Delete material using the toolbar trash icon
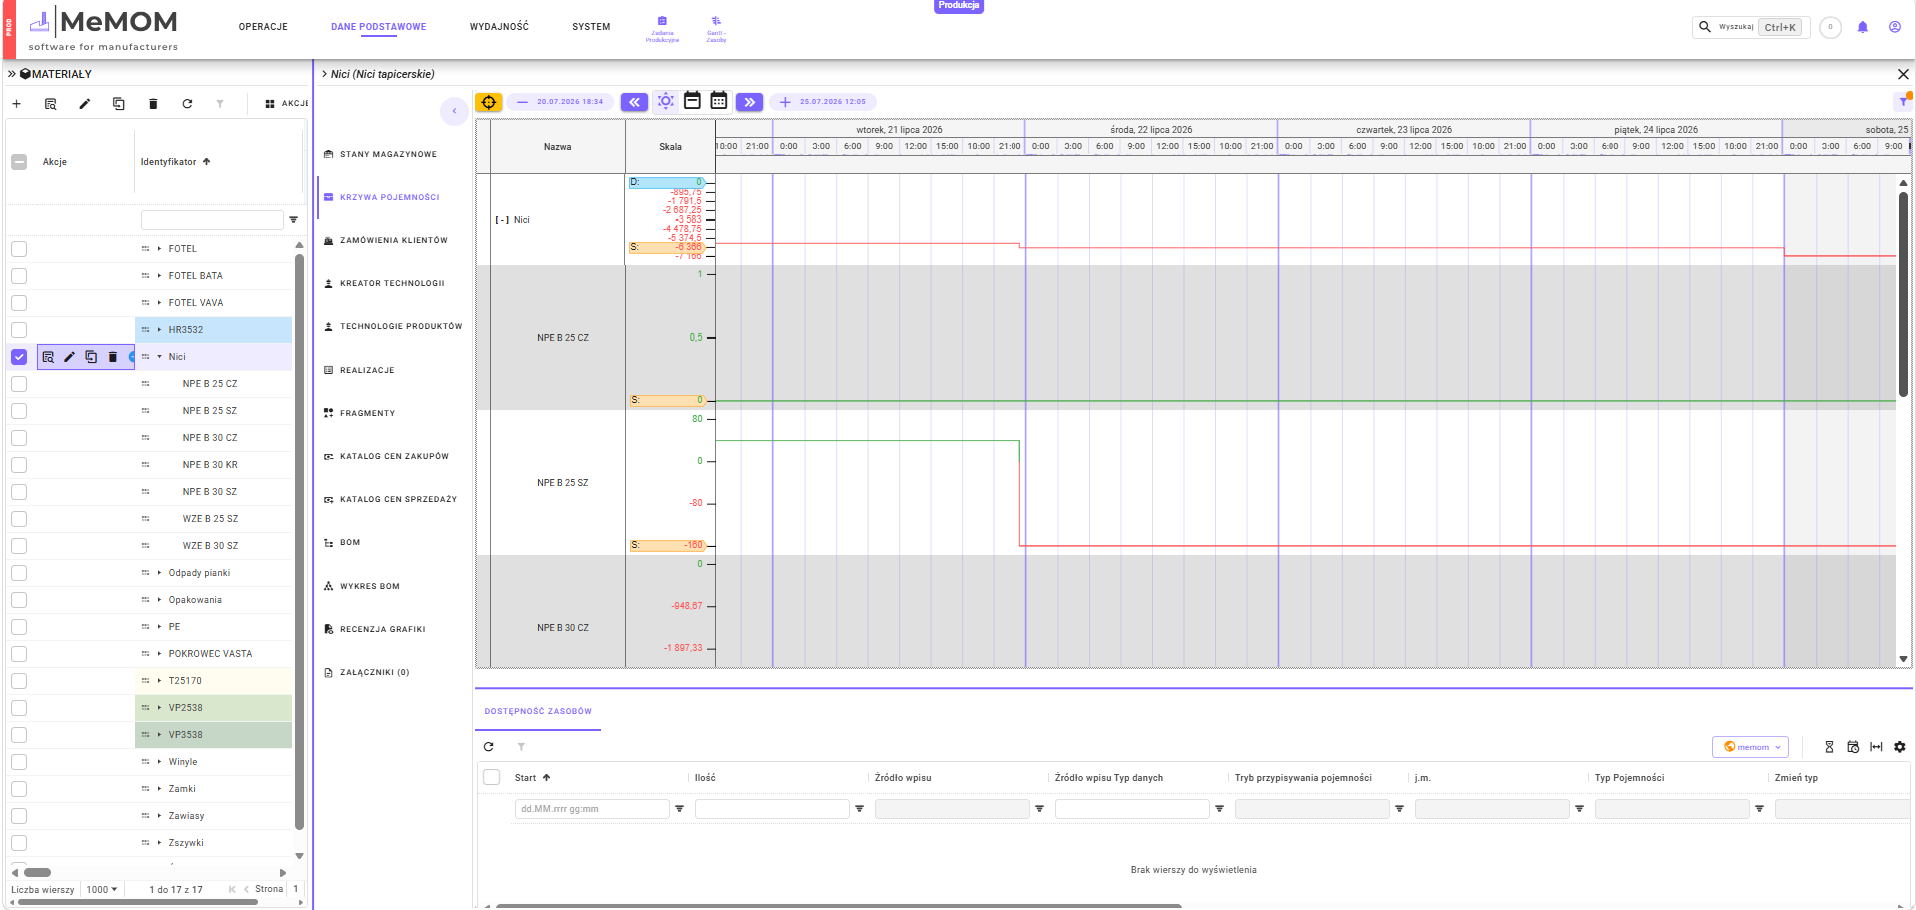The height and width of the screenshot is (910, 1916). tap(153, 104)
